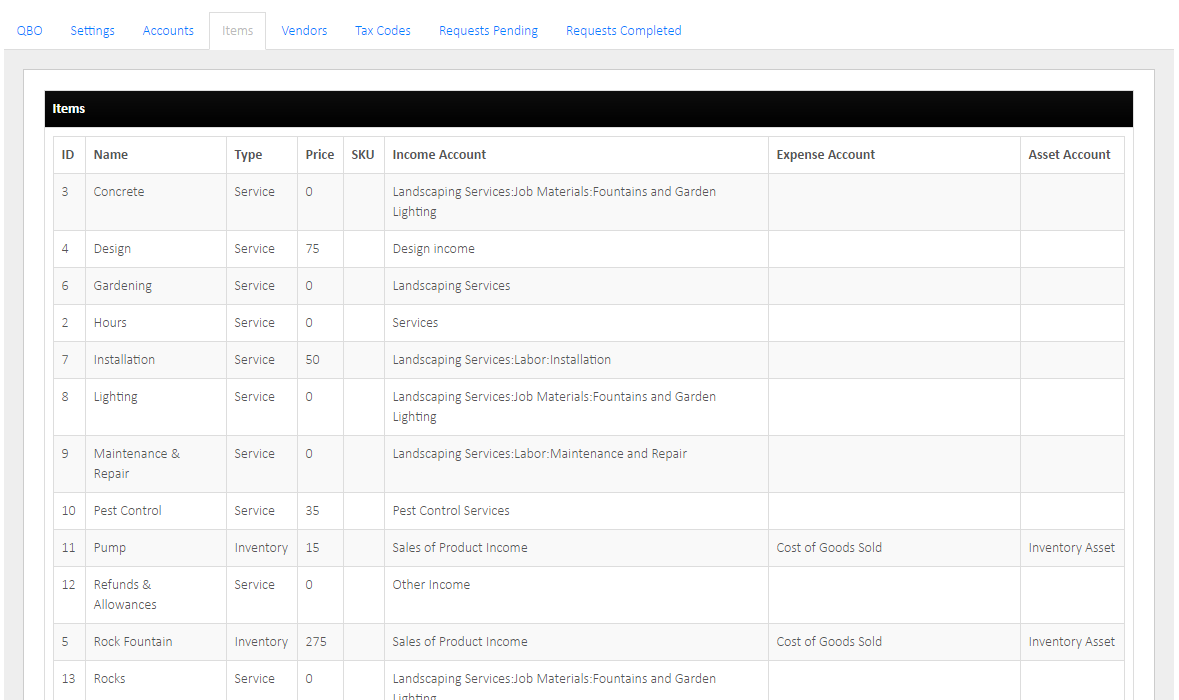Image resolution: width=1179 pixels, height=700 pixels.
Task: Switch to the Settings tab
Action: (92, 31)
